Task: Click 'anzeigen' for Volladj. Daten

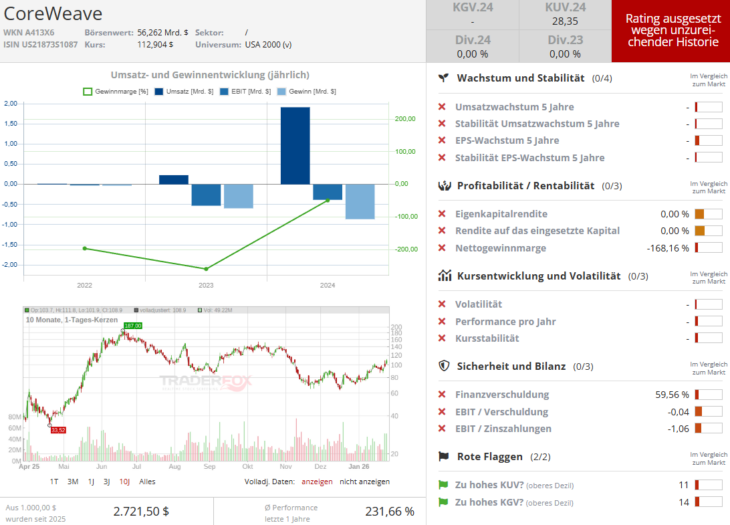Action: pos(318,481)
